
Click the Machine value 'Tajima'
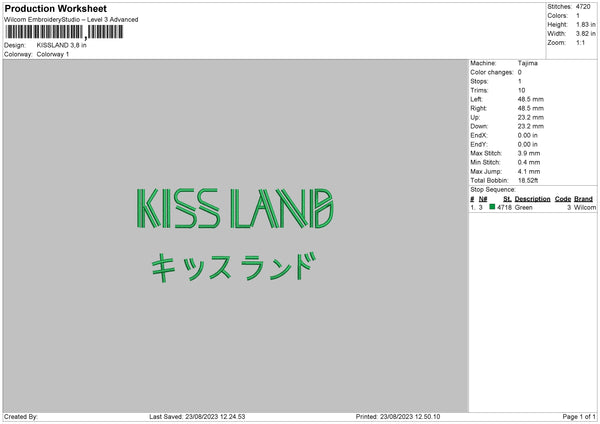click(528, 63)
